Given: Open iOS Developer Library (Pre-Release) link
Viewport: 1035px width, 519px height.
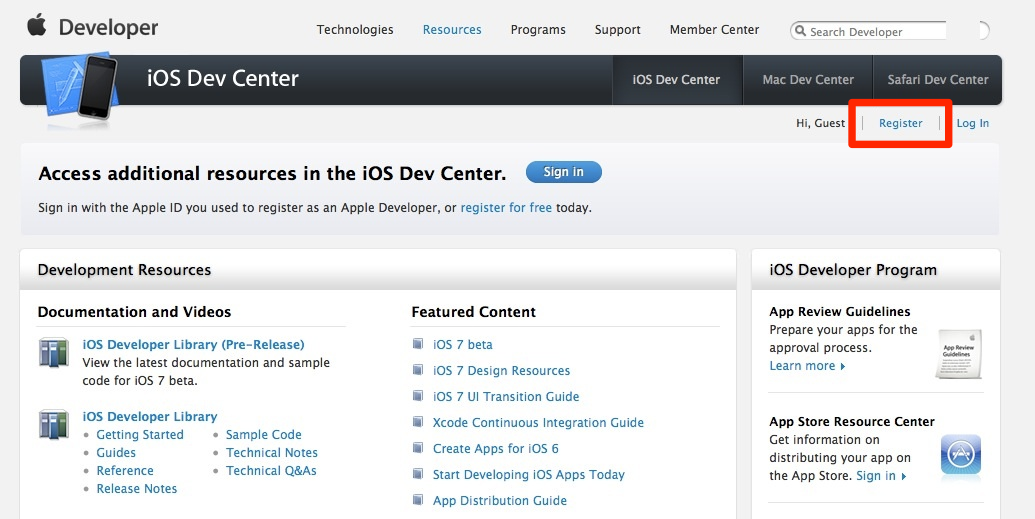Looking at the screenshot, I should [x=193, y=344].
